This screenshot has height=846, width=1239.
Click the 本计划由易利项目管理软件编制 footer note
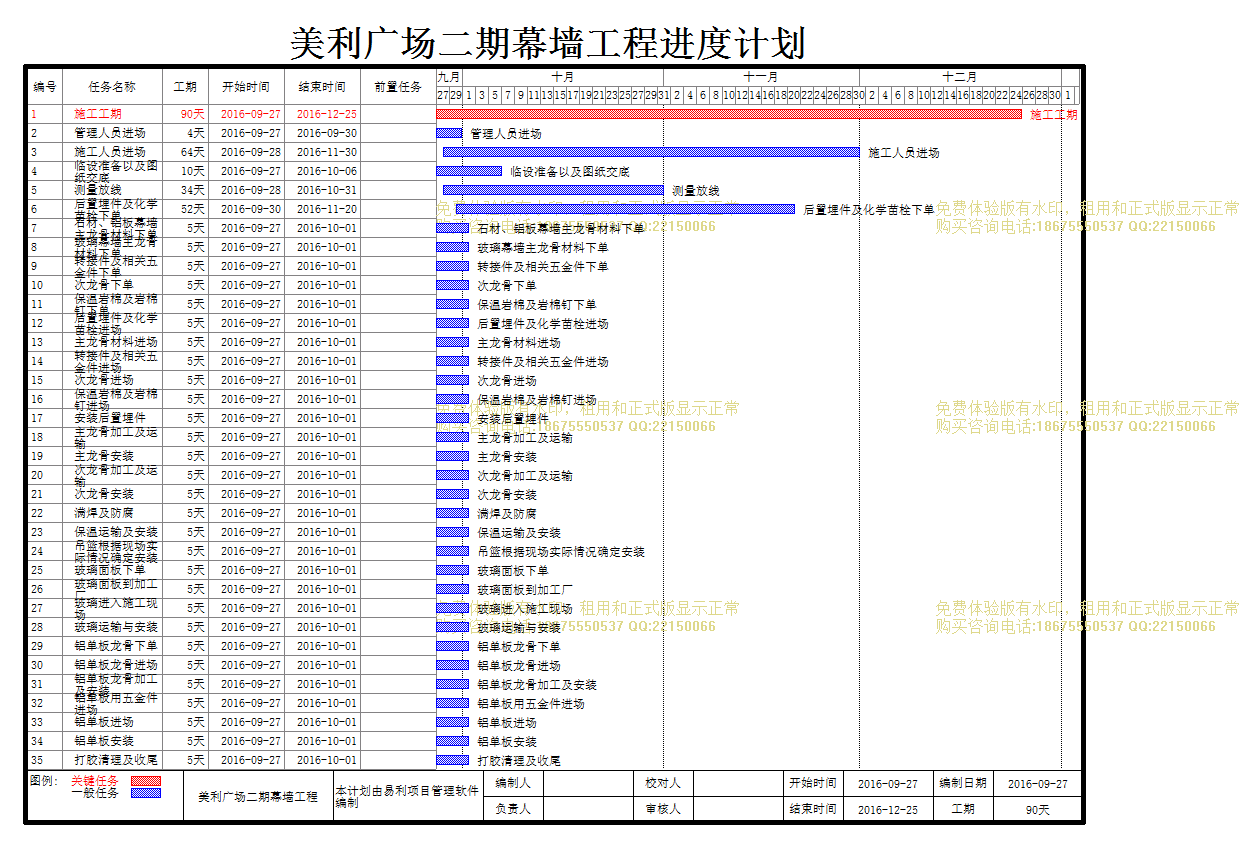(x=408, y=796)
